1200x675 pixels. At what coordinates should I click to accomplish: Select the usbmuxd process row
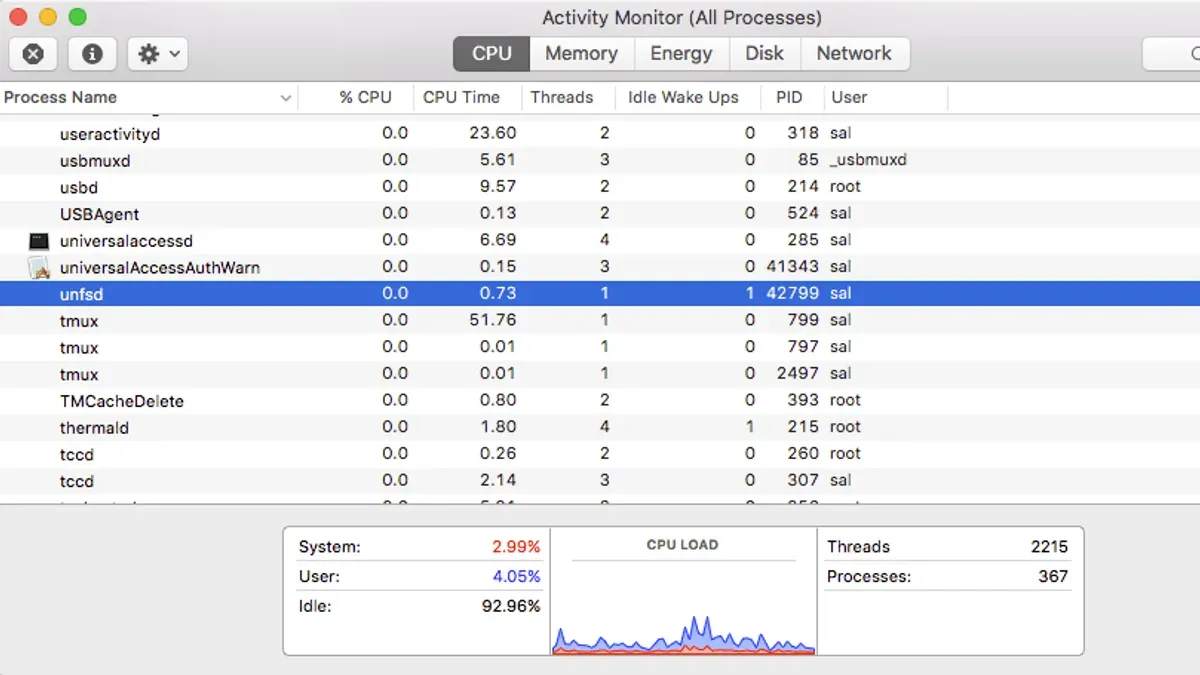(600, 160)
